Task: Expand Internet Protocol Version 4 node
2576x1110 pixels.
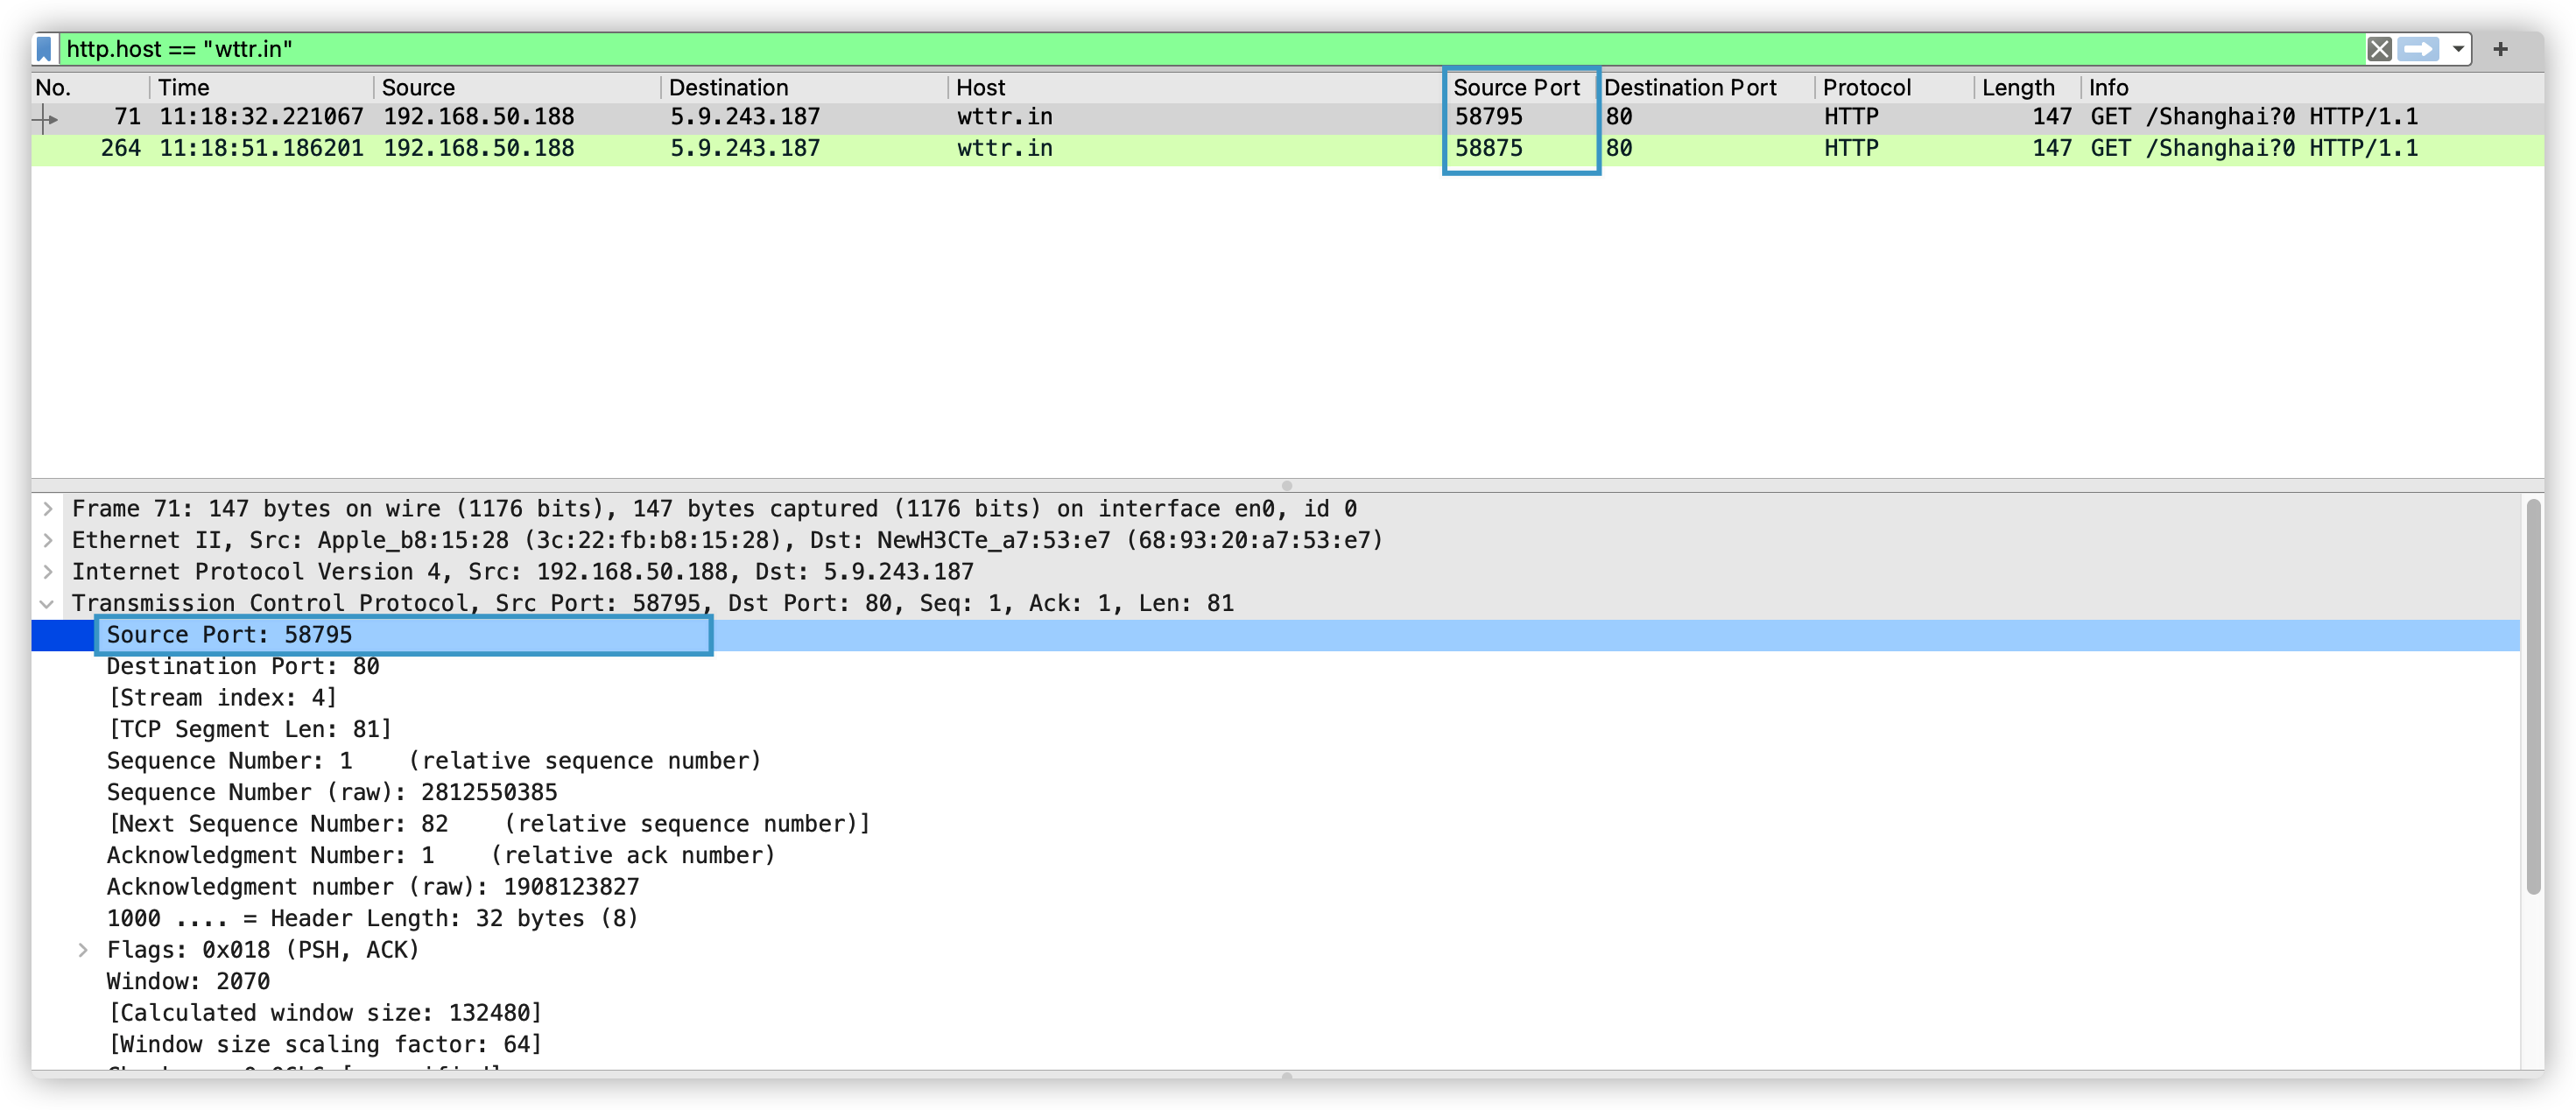Action: (47, 572)
